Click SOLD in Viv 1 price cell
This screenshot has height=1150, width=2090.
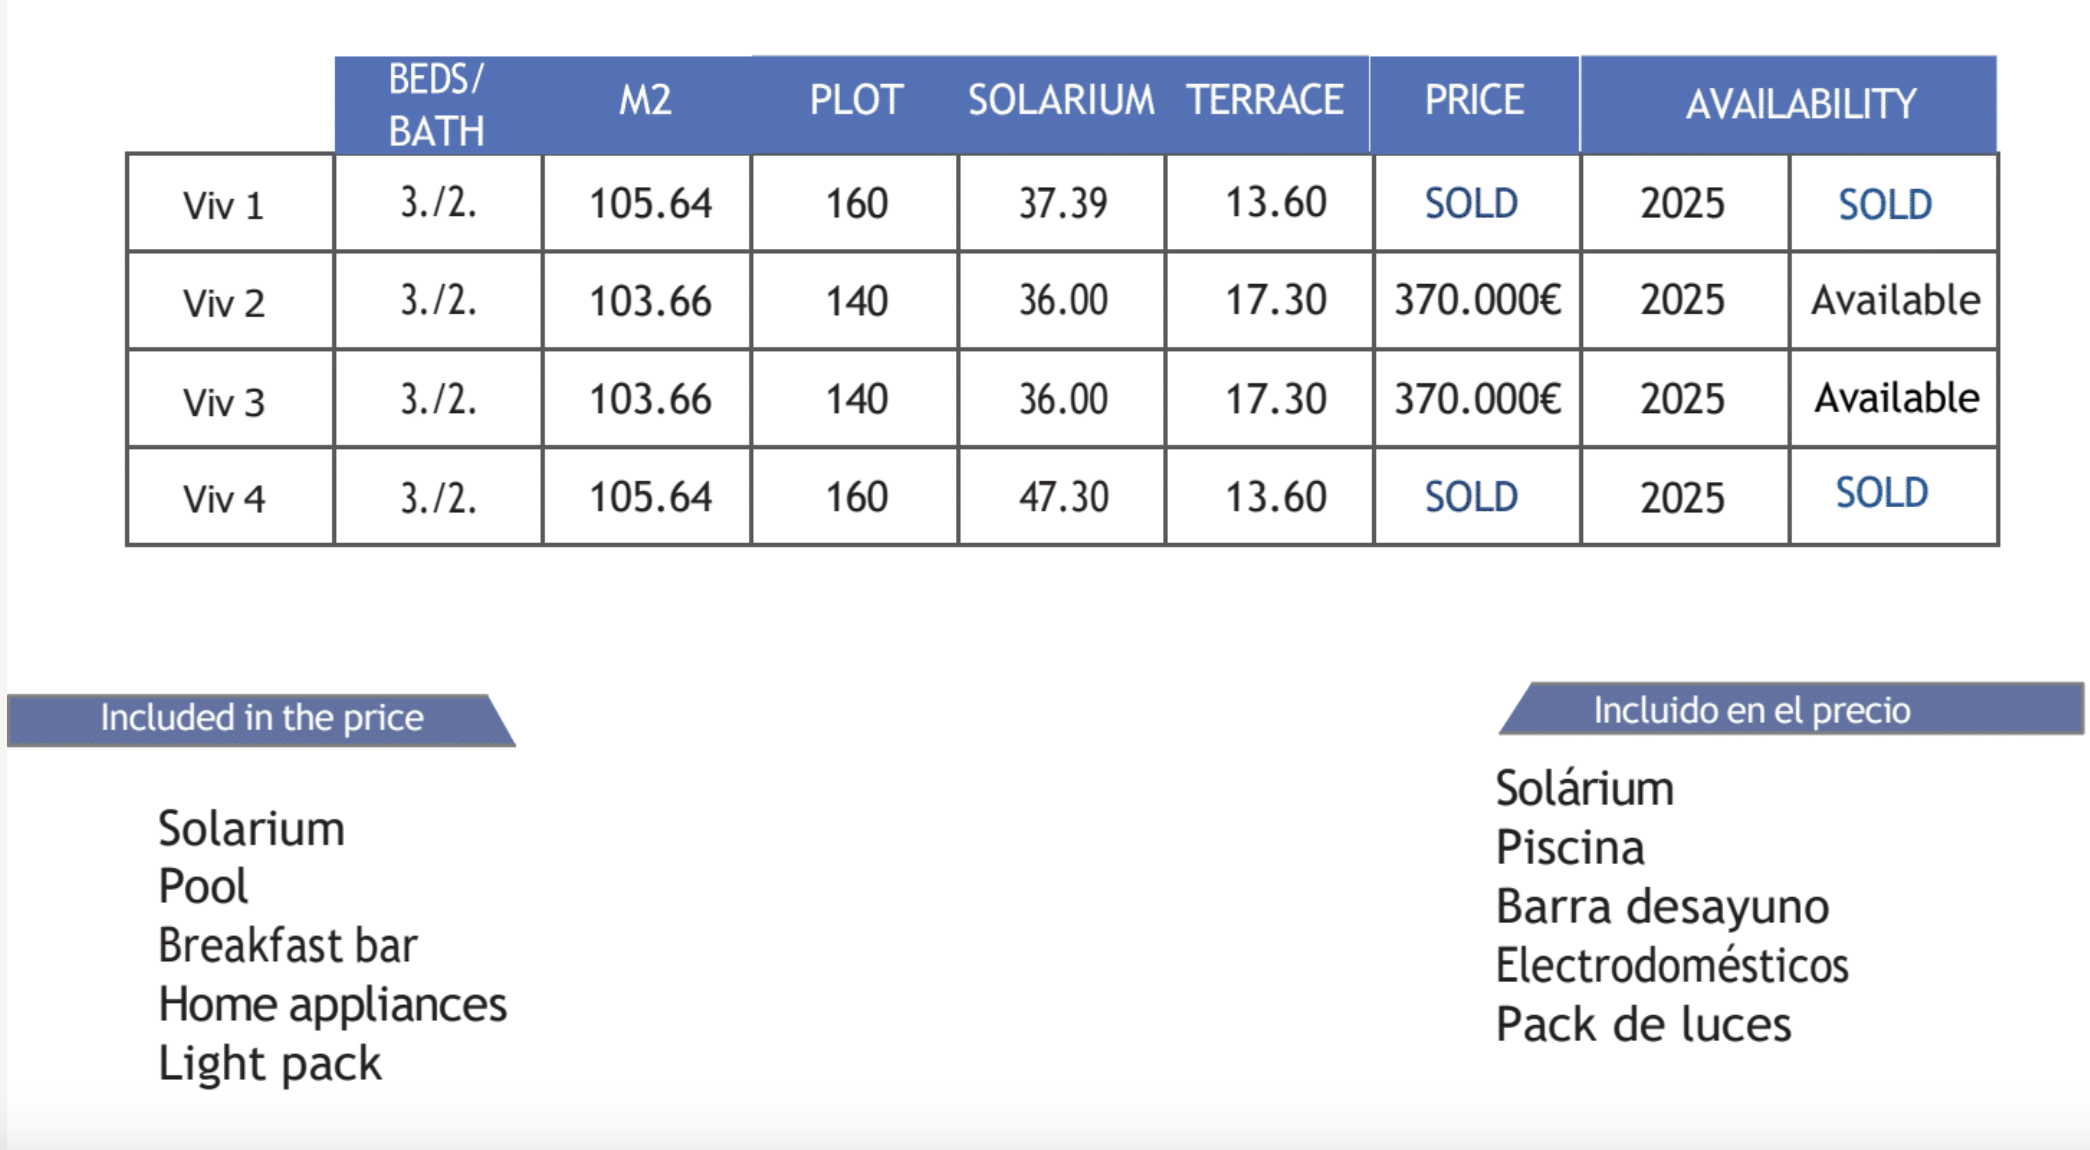pyautogui.click(x=1471, y=204)
